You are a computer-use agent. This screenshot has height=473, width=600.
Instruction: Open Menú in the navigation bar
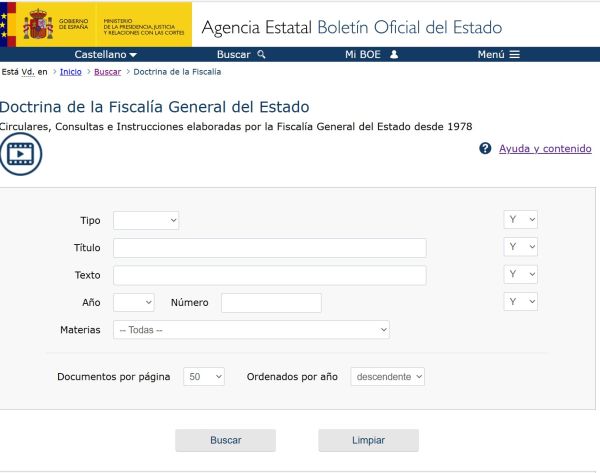tap(499, 54)
